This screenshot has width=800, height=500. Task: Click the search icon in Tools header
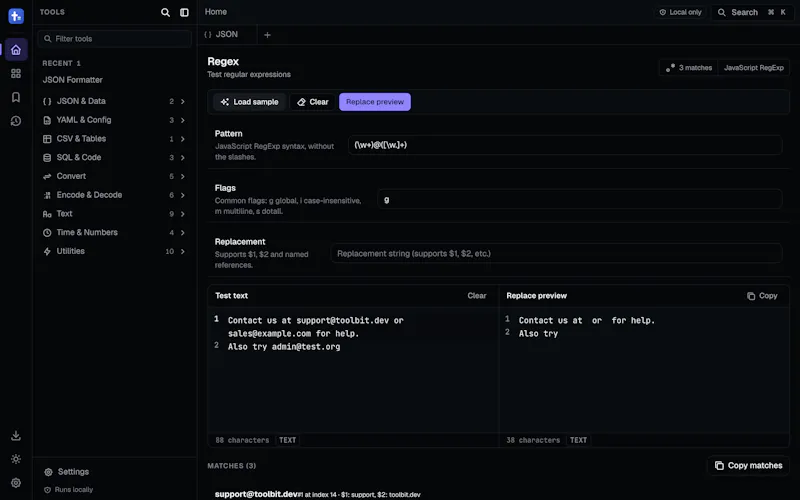tap(165, 12)
